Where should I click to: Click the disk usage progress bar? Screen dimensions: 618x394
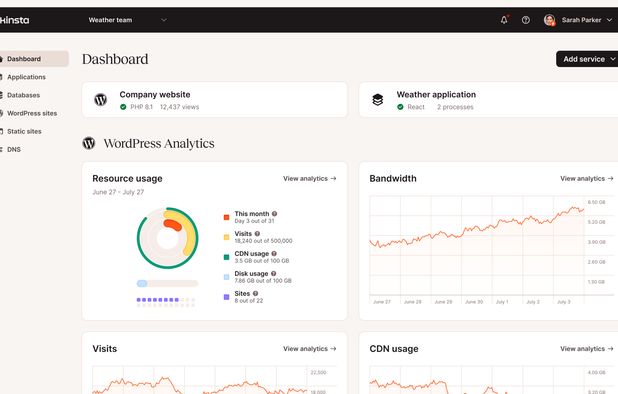(167, 283)
